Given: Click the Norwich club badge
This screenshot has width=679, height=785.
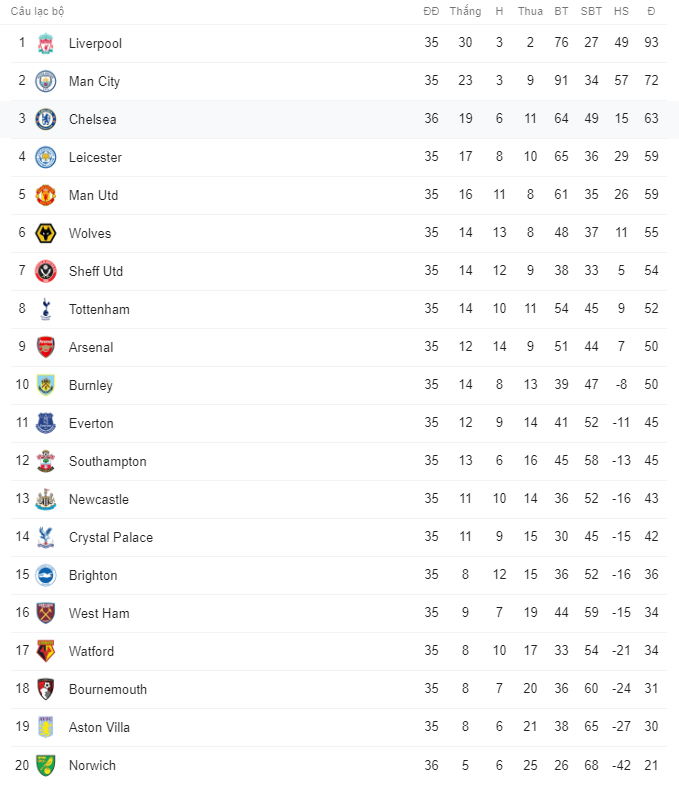Looking at the screenshot, I should coord(46,765).
